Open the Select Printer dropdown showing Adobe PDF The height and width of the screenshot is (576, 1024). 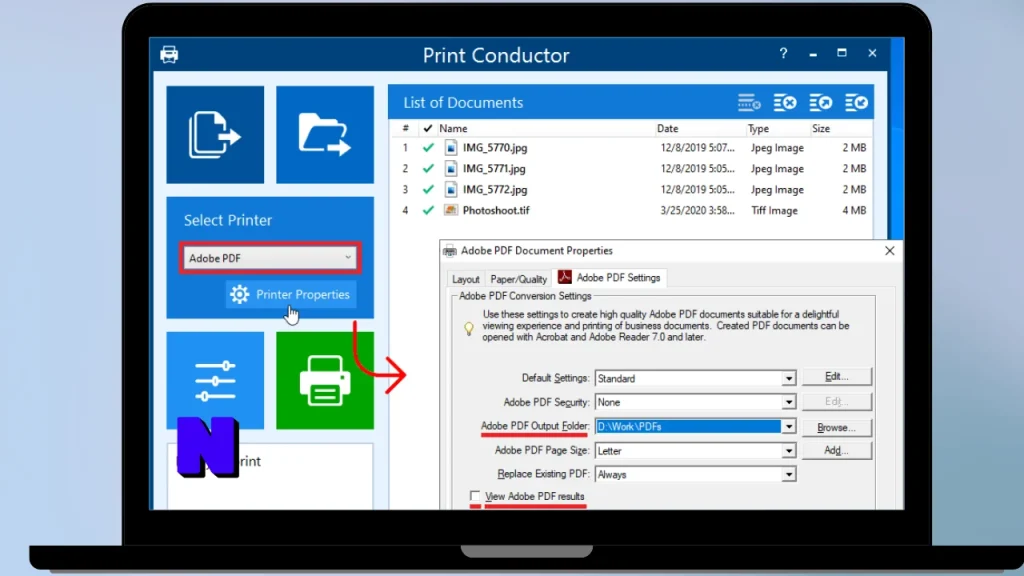270,258
